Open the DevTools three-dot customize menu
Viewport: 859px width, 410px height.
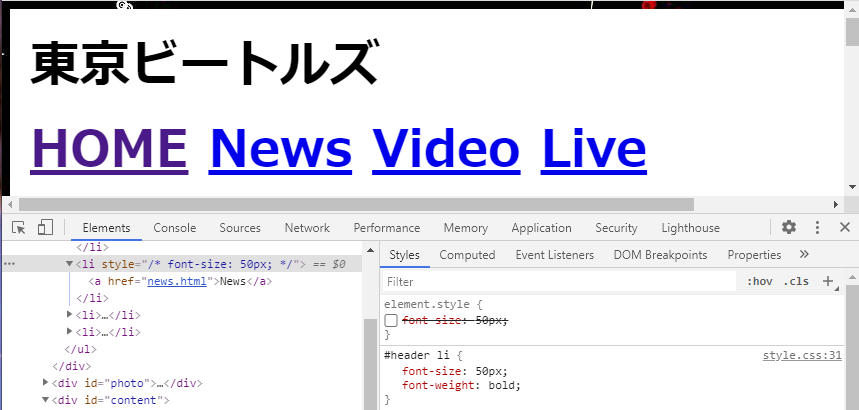click(x=817, y=228)
